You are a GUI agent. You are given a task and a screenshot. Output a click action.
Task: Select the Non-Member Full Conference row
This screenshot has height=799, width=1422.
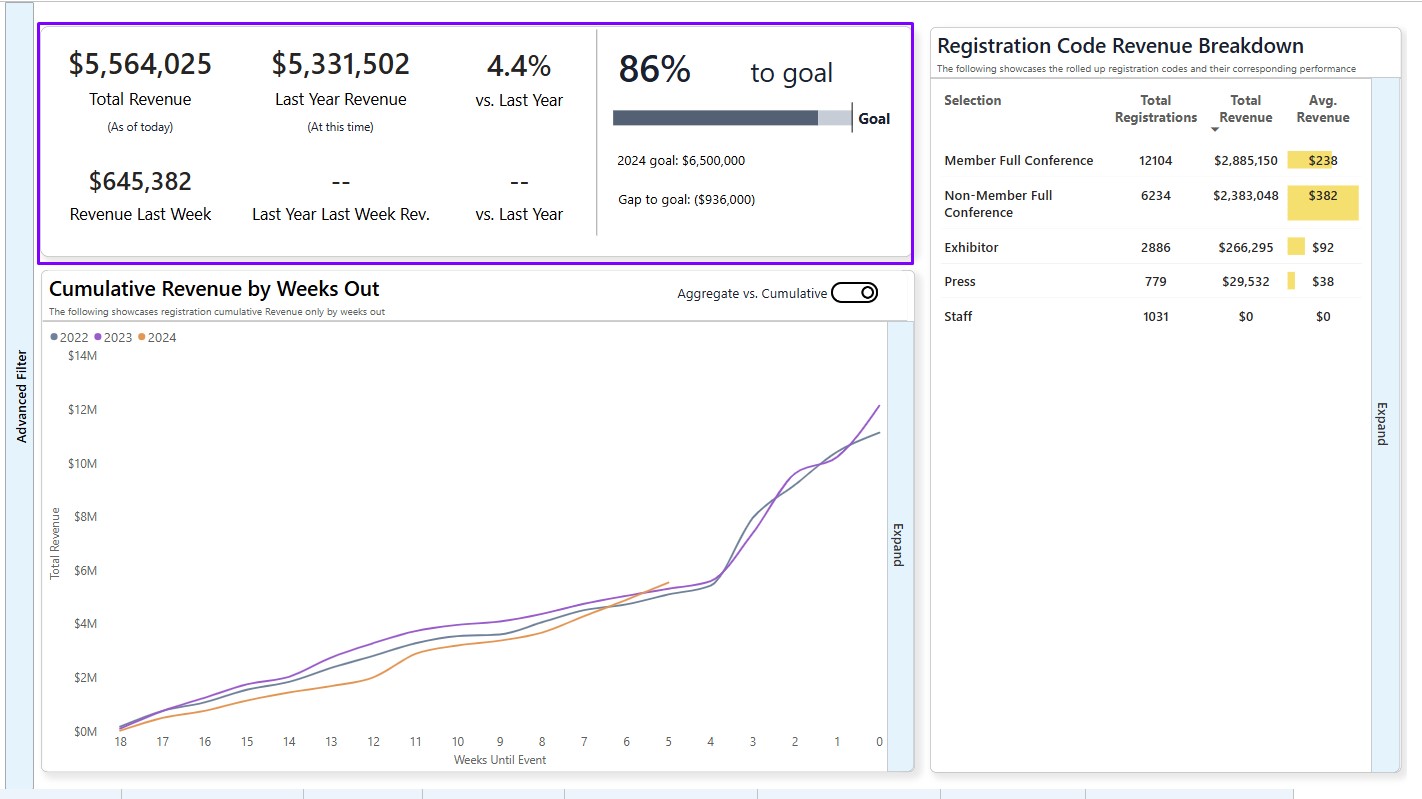point(998,204)
